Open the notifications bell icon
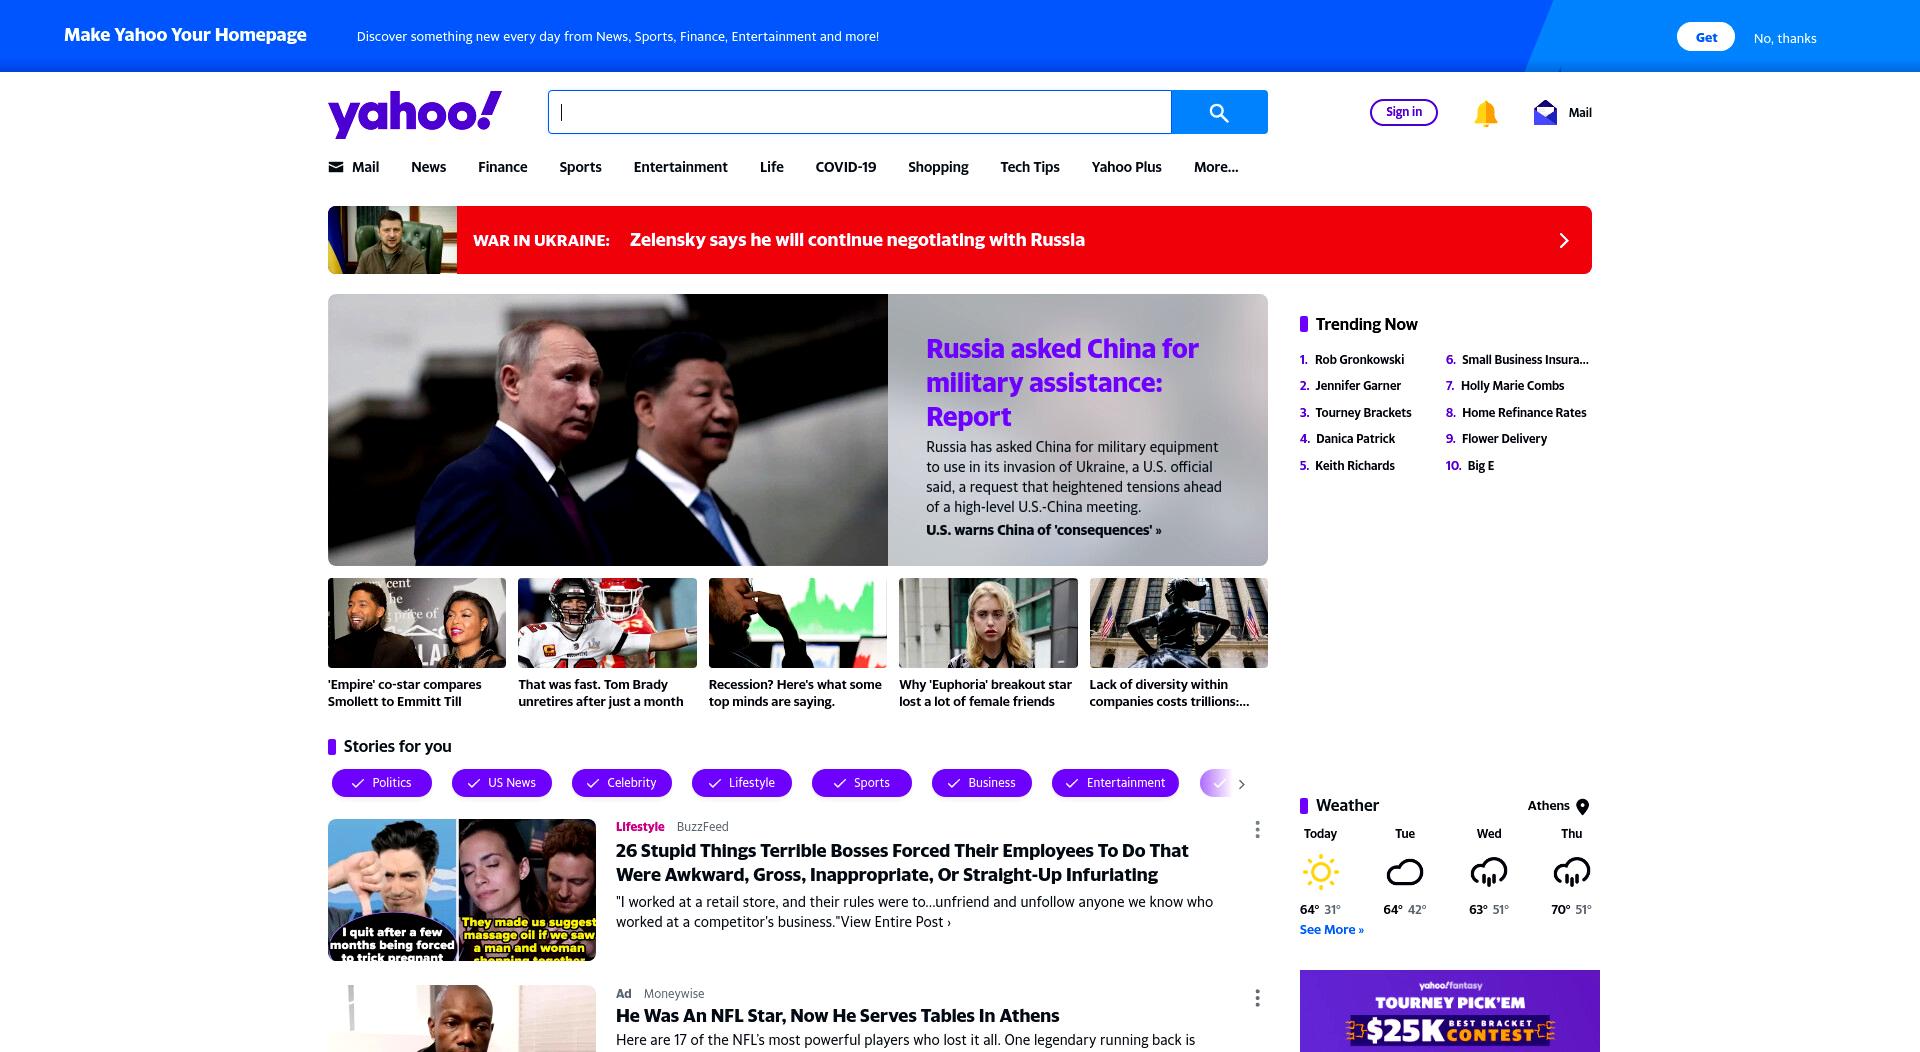1920x1052 pixels. pyautogui.click(x=1486, y=113)
